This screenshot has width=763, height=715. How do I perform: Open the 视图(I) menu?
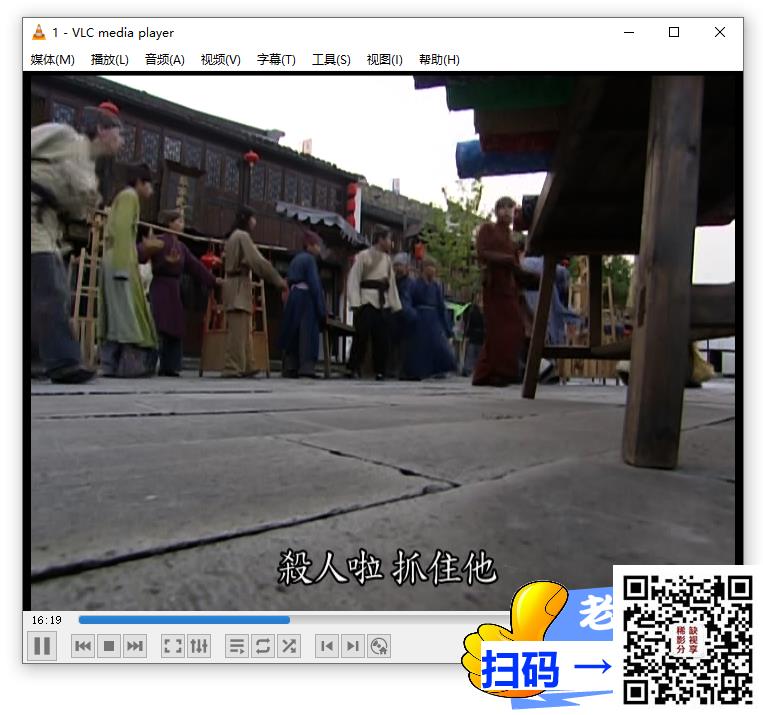tap(384, 59)
